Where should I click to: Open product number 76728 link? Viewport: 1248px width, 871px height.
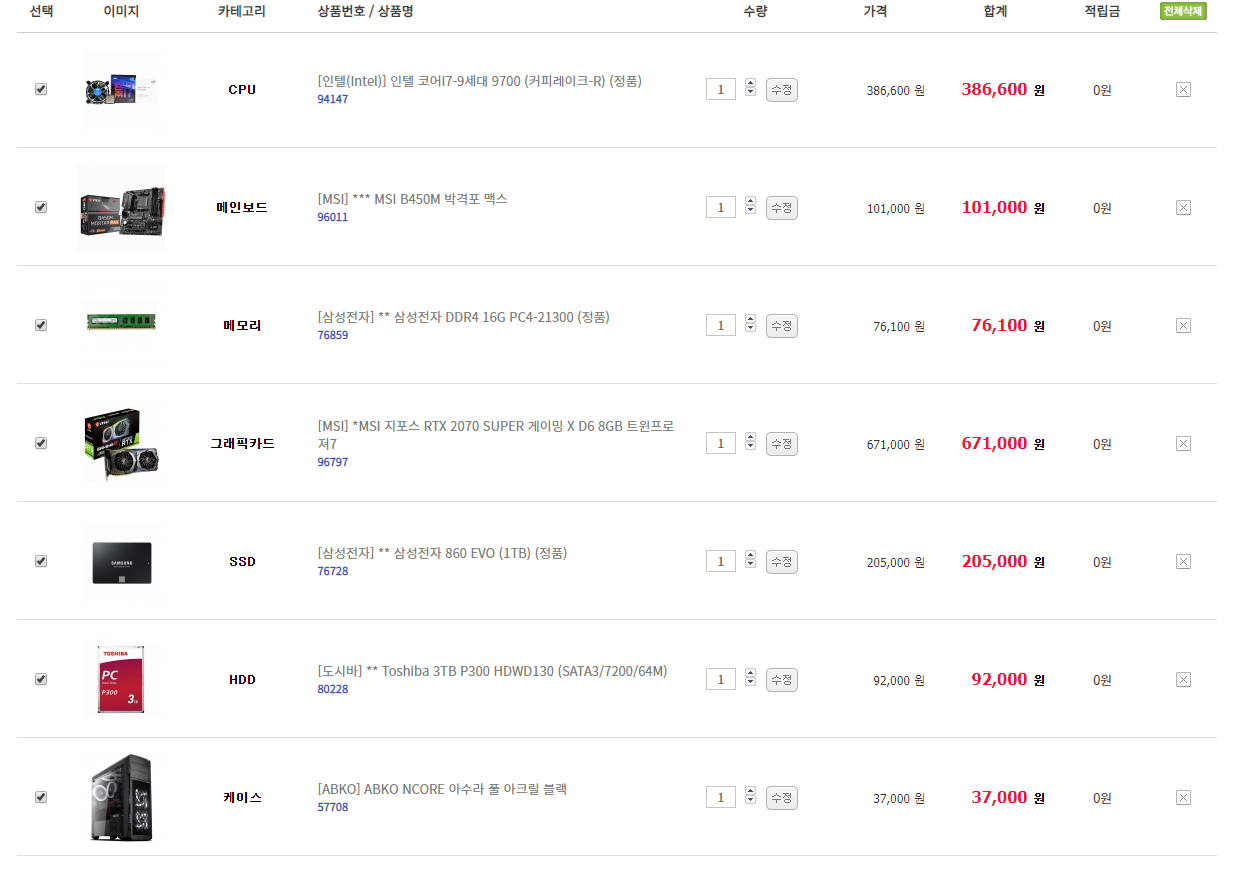(333, 571)
